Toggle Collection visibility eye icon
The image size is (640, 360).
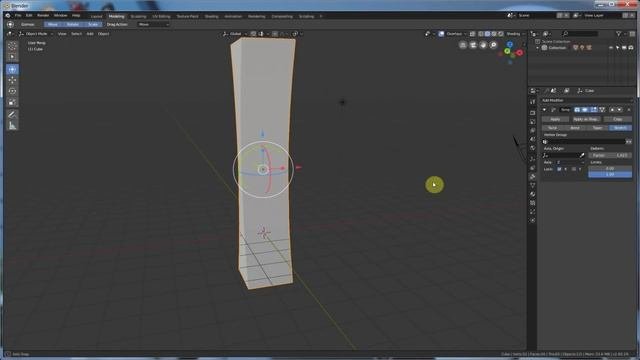pyautogui.click(x=611, y=48)
